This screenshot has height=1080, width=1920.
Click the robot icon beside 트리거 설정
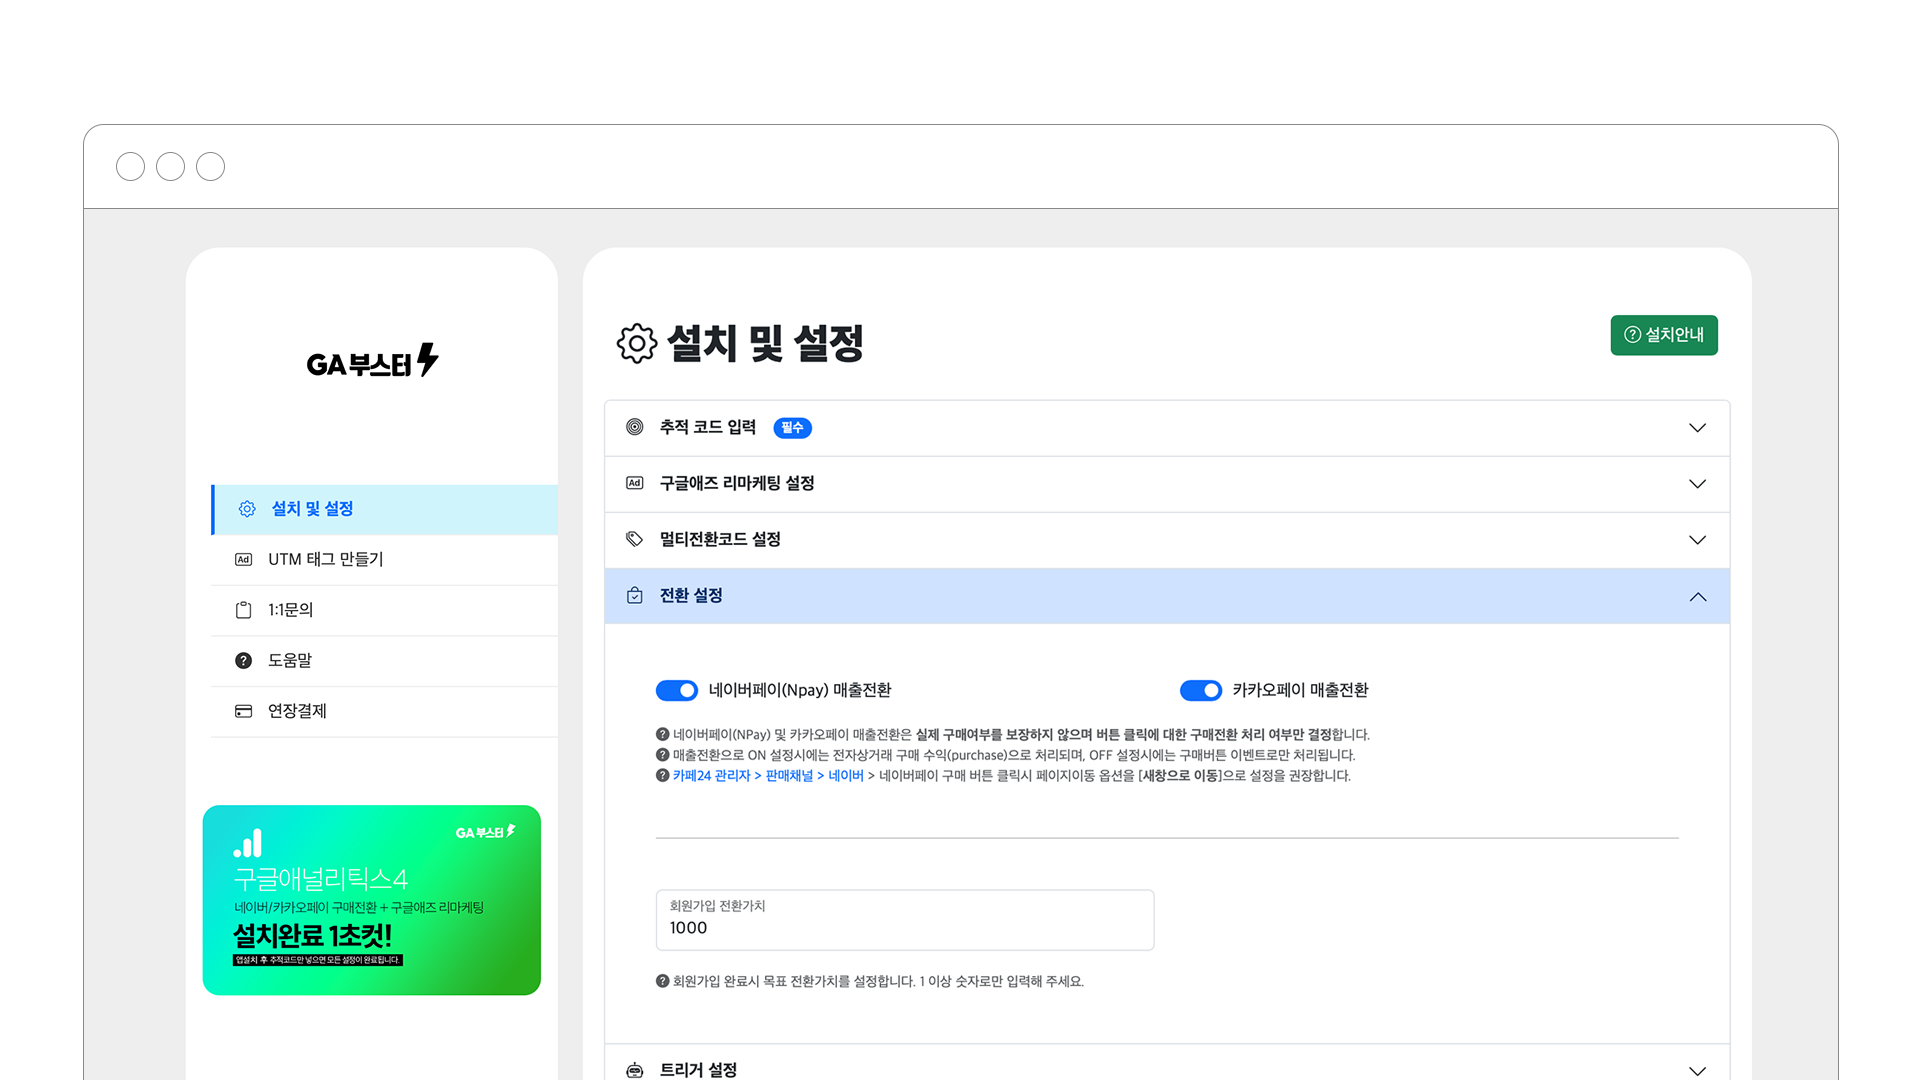click(x=634, y=1070)
